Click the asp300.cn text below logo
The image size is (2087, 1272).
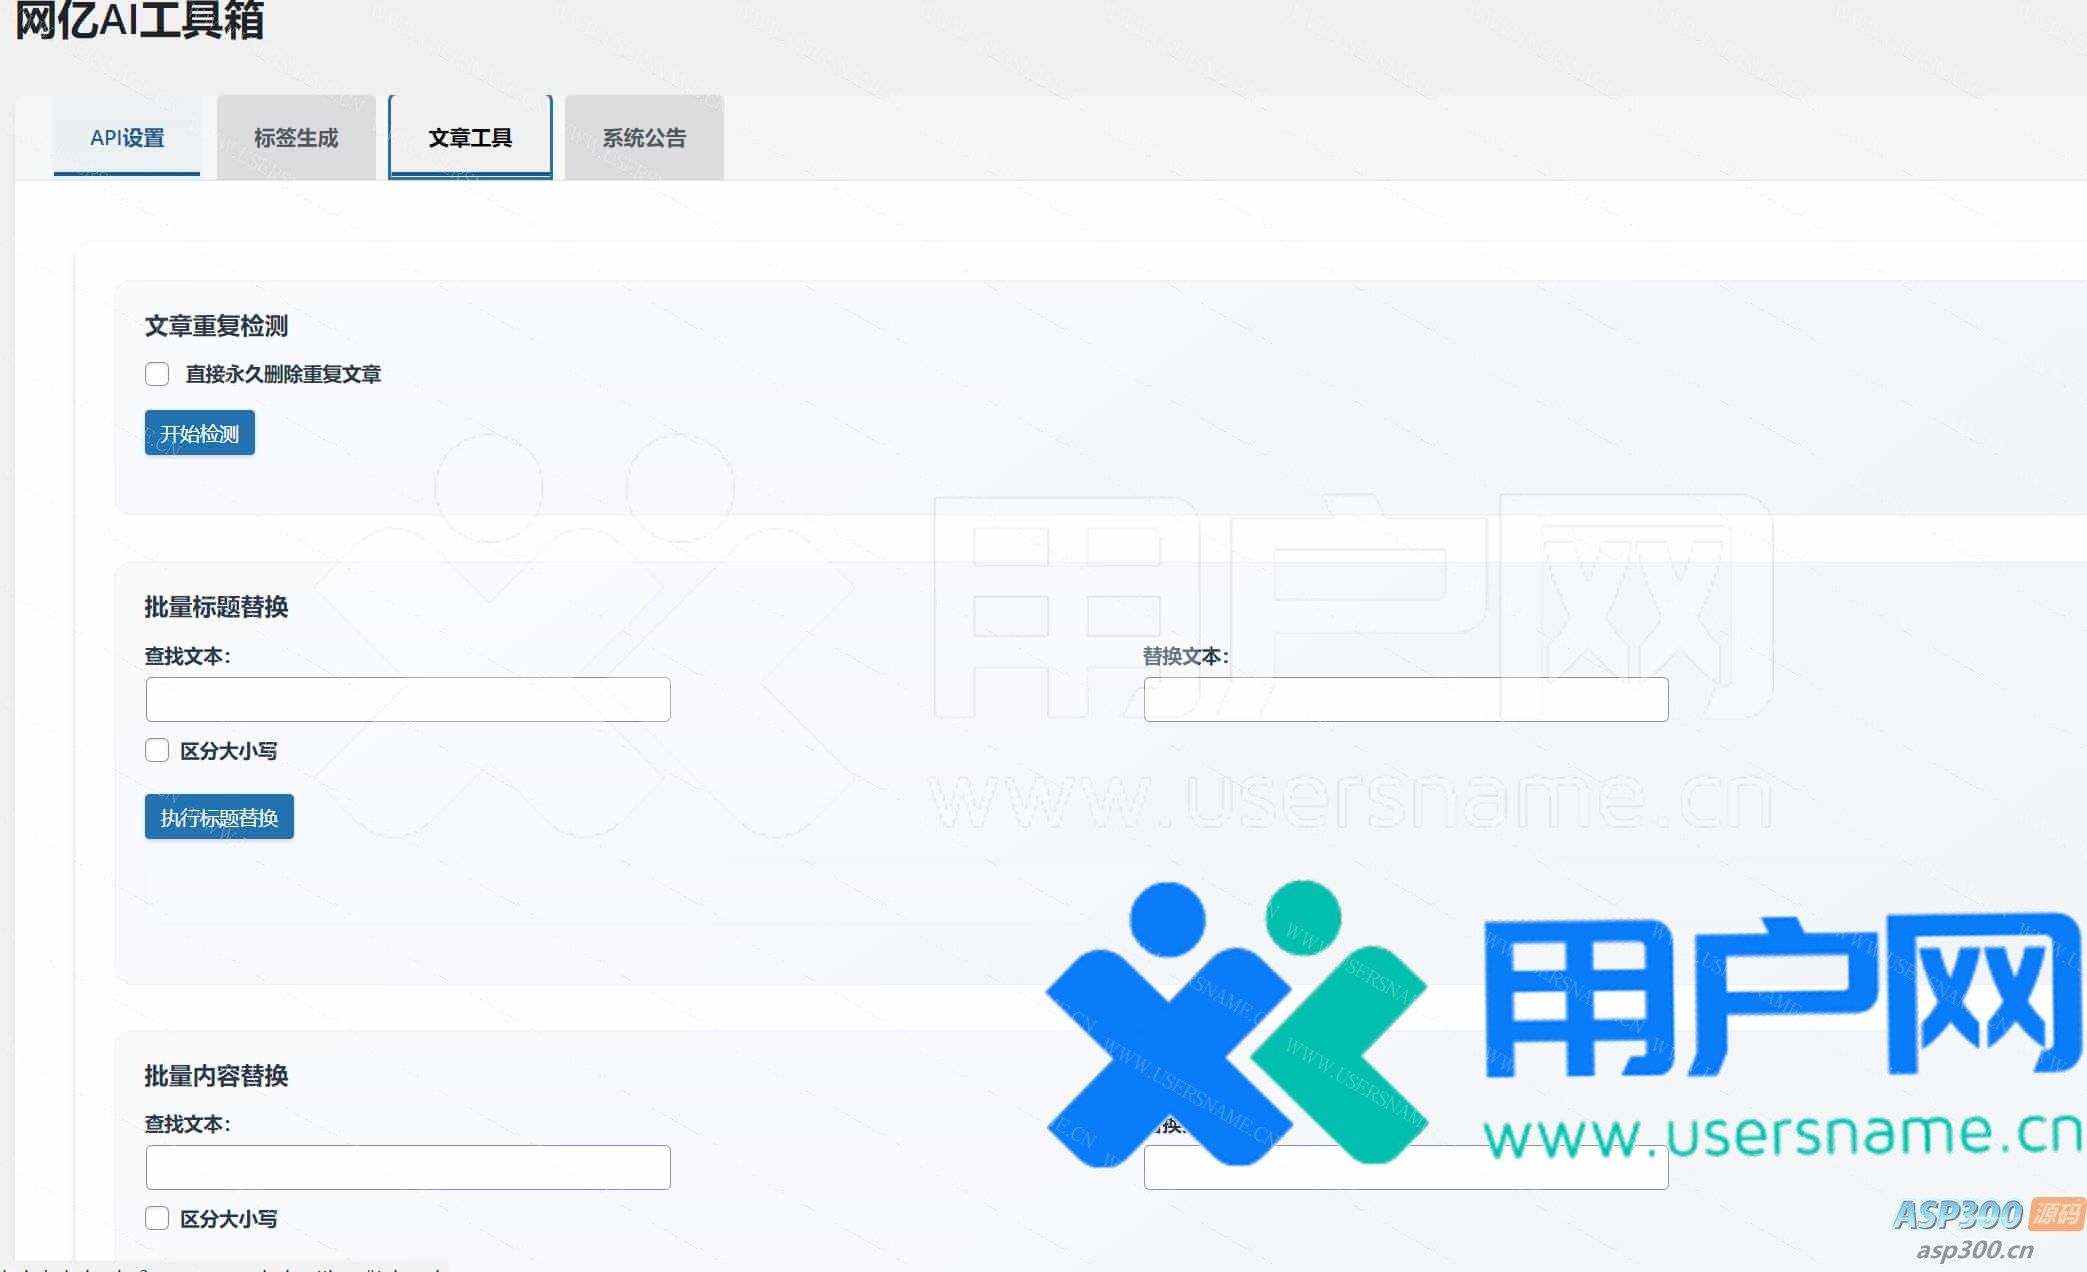pos(1974,1250)
